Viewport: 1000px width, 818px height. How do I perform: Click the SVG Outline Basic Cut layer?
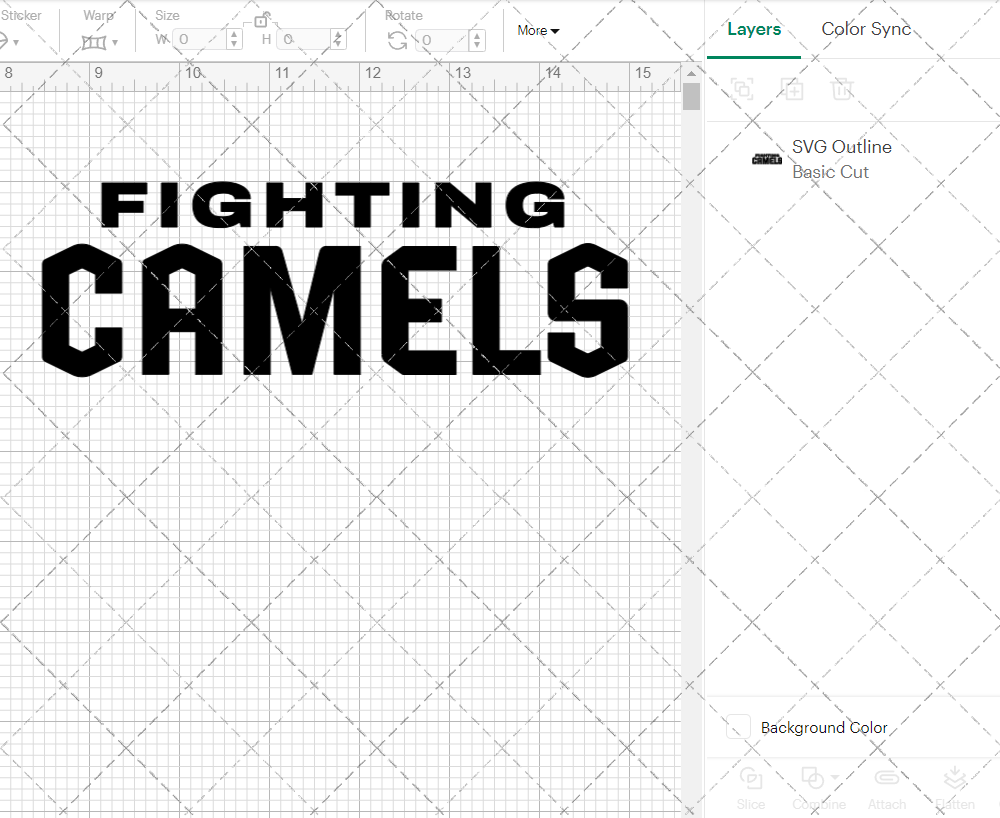(841, 159)
